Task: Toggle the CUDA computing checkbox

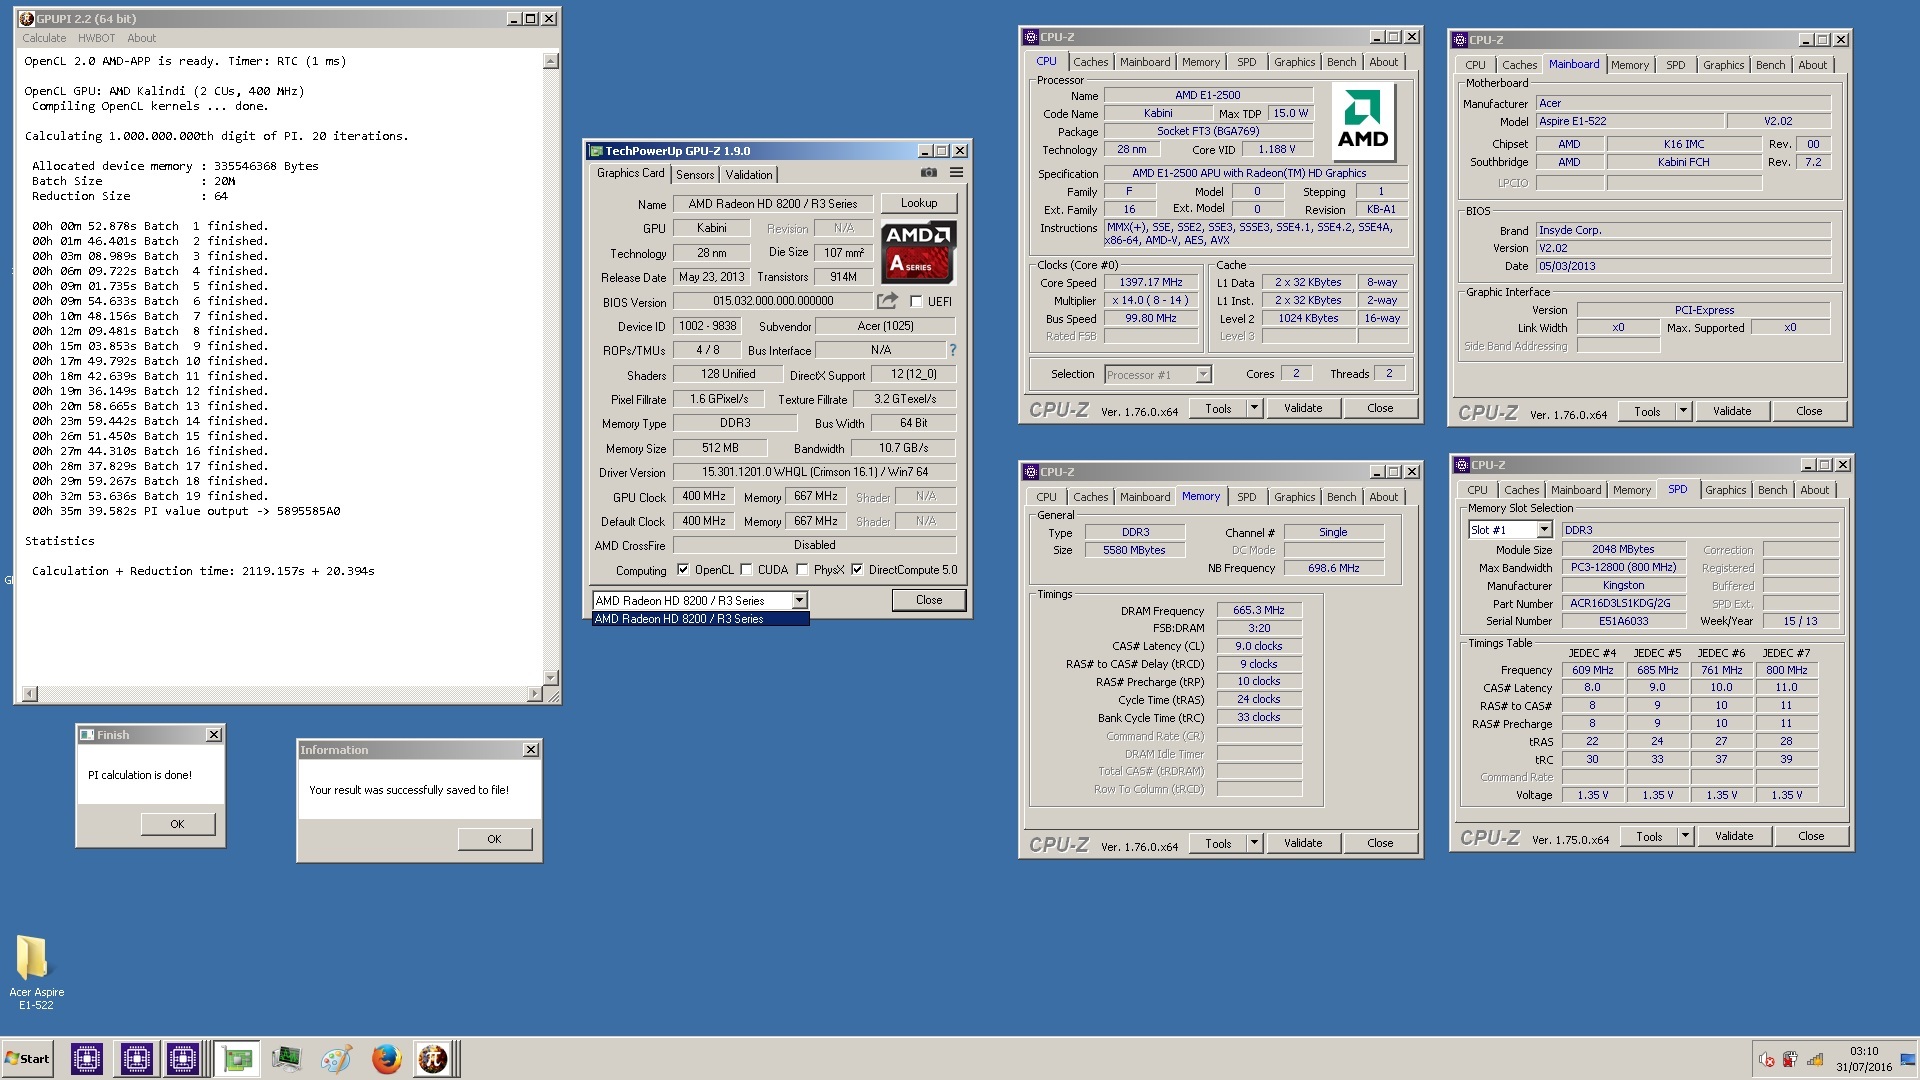Action: (746, 570)
